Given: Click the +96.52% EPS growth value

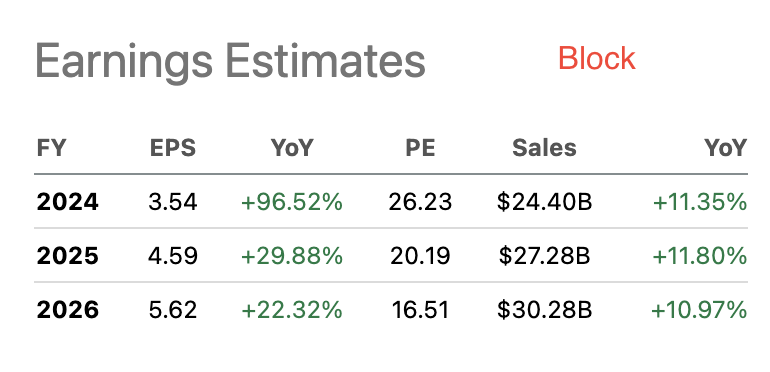Looking at the screenshot, I should coord(292,202).
